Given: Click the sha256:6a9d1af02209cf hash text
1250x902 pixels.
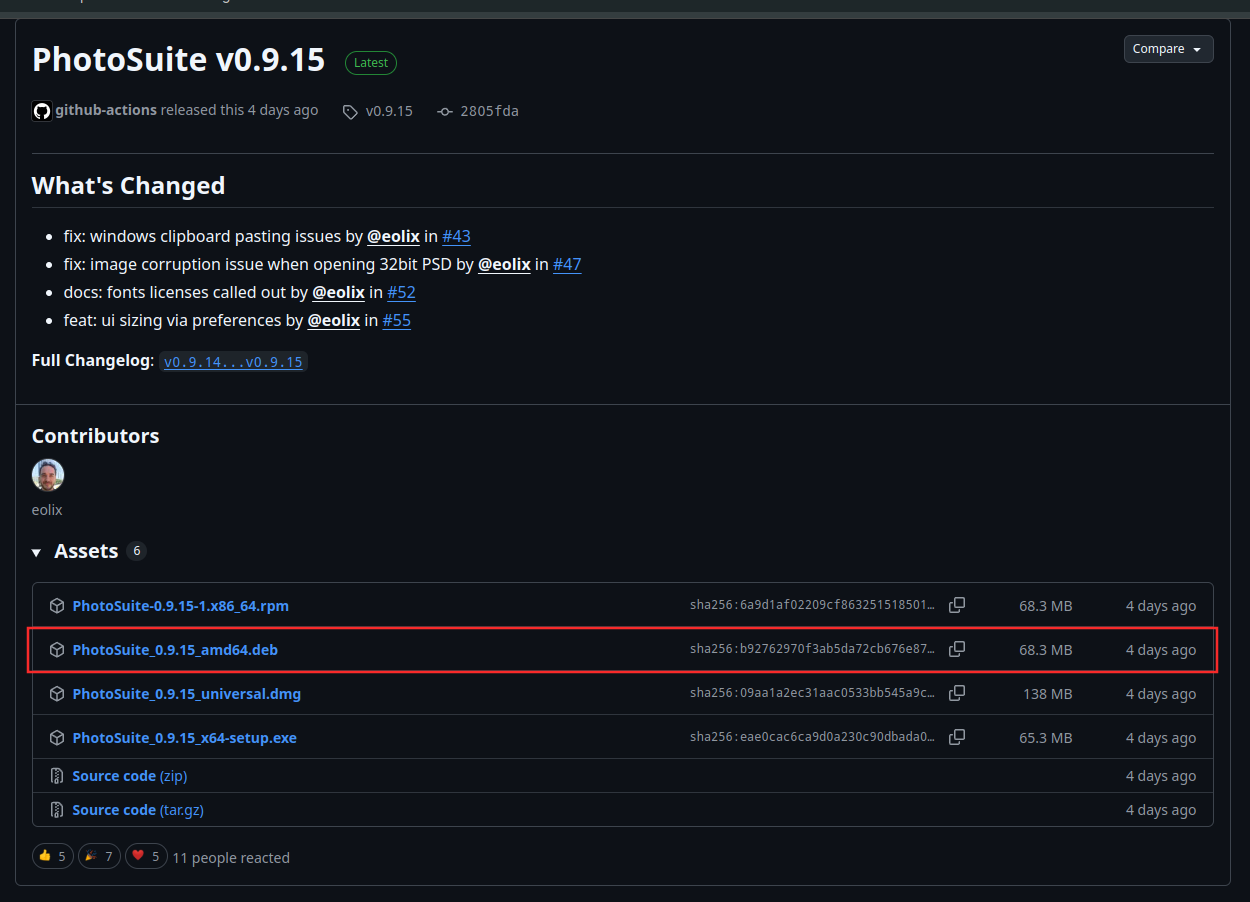Looking at the screenshot, I should coord(812,605).
